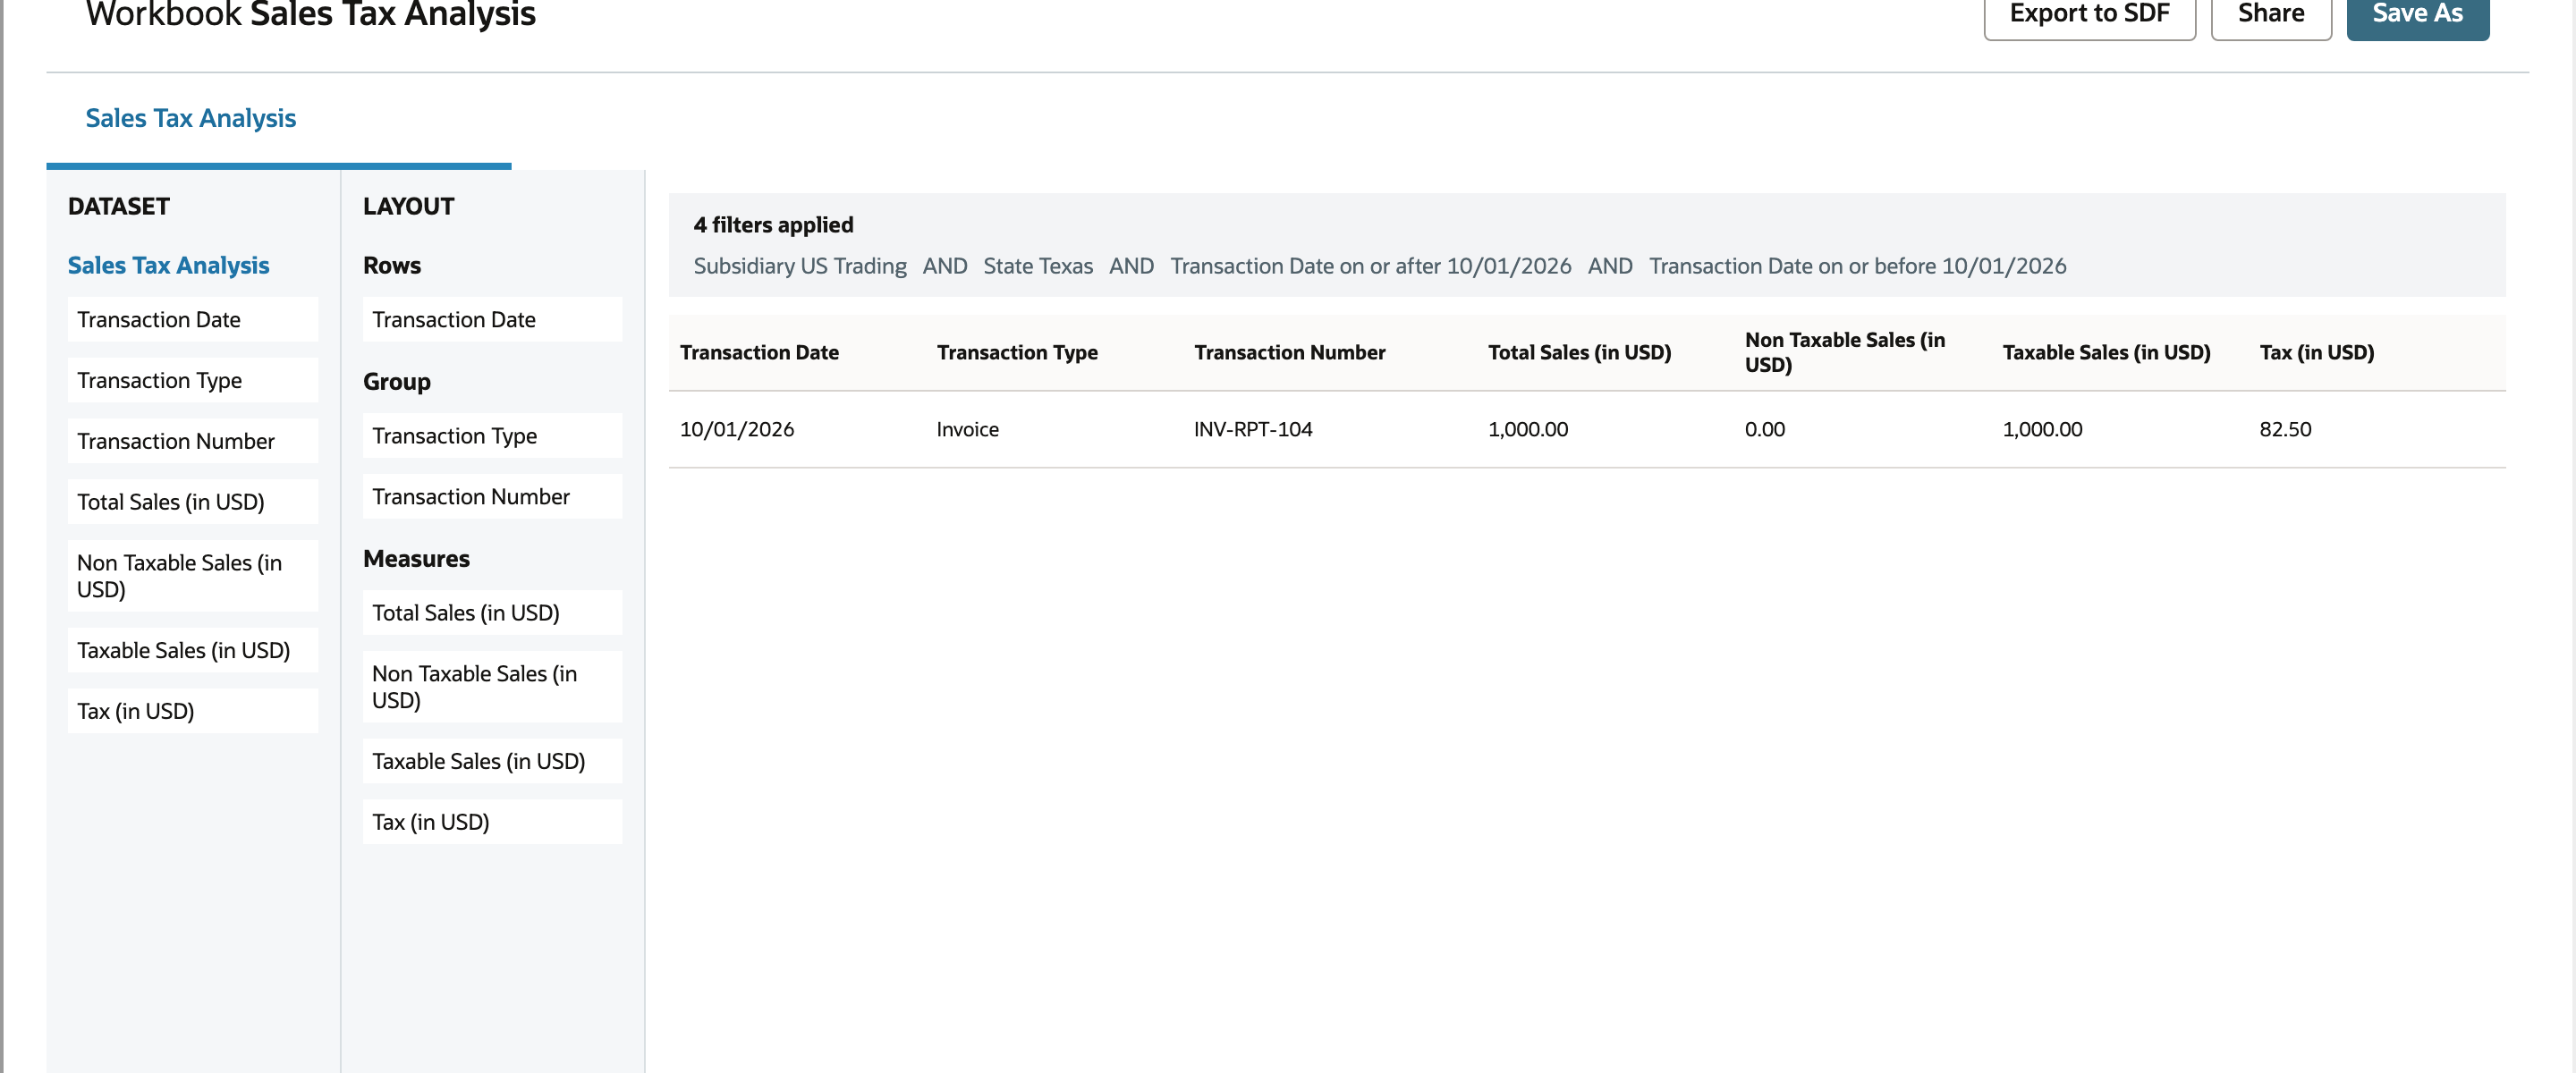
Task: Click Transaction Type under Layout Group
Action: pyautogui.click(x=492, y=436)
